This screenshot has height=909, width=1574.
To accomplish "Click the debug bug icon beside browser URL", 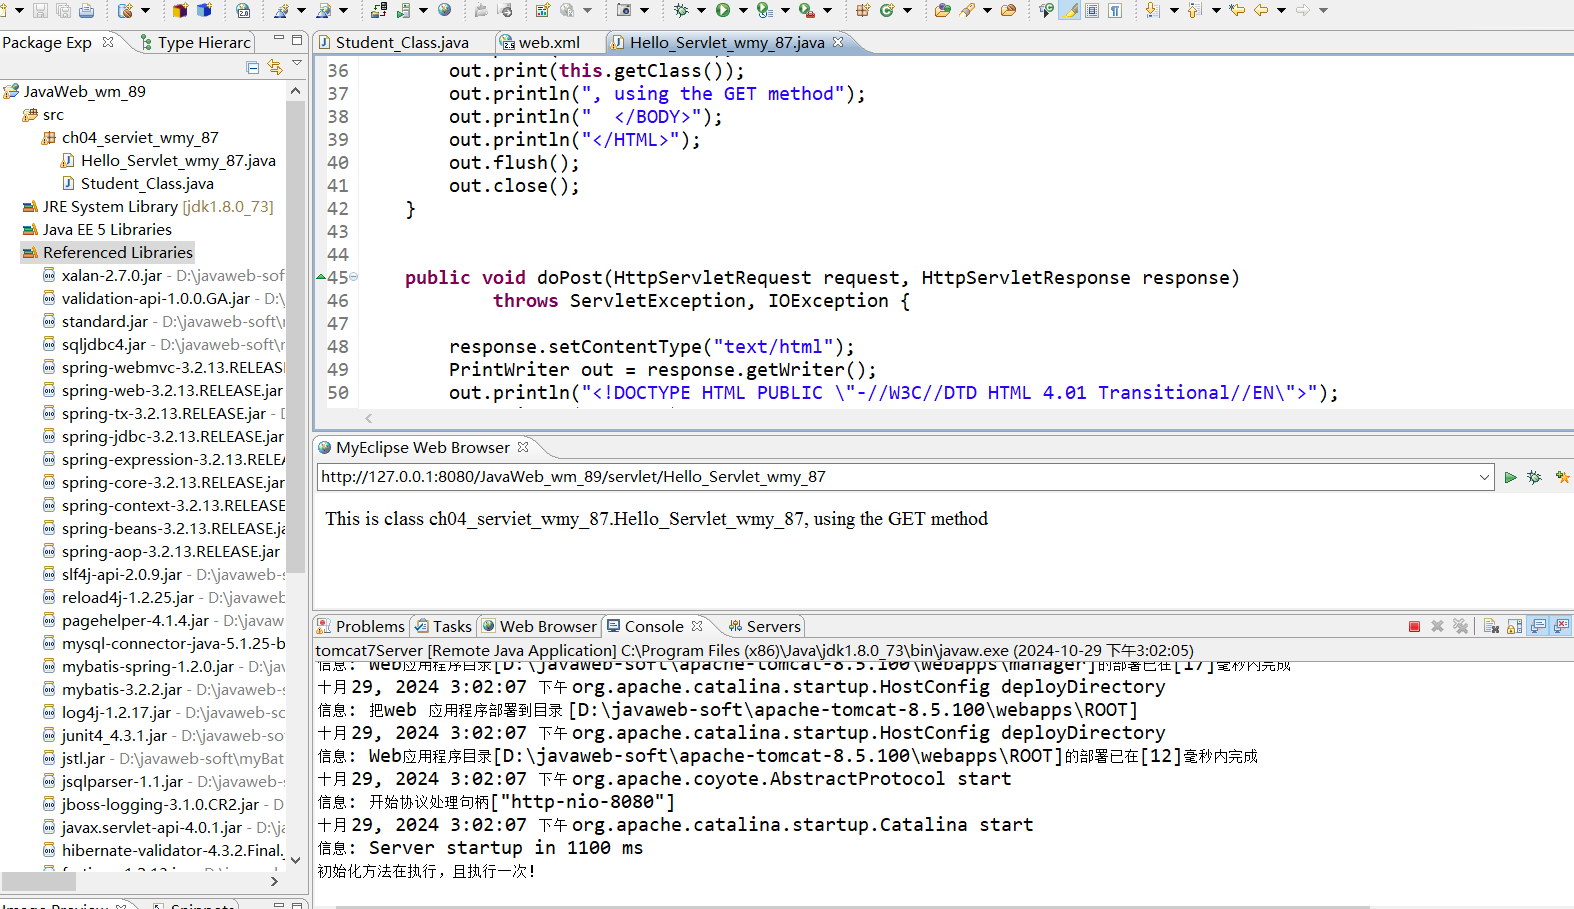I will point(1534,477).
